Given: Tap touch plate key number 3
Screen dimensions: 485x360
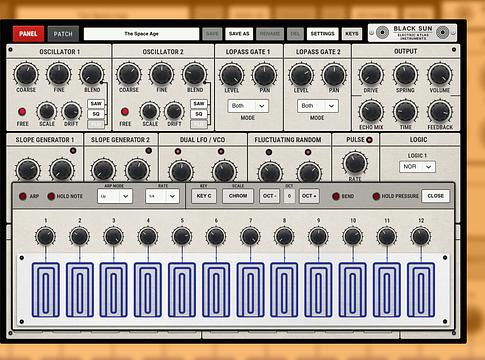Looking at the screenshot, I should coord(114,289).
